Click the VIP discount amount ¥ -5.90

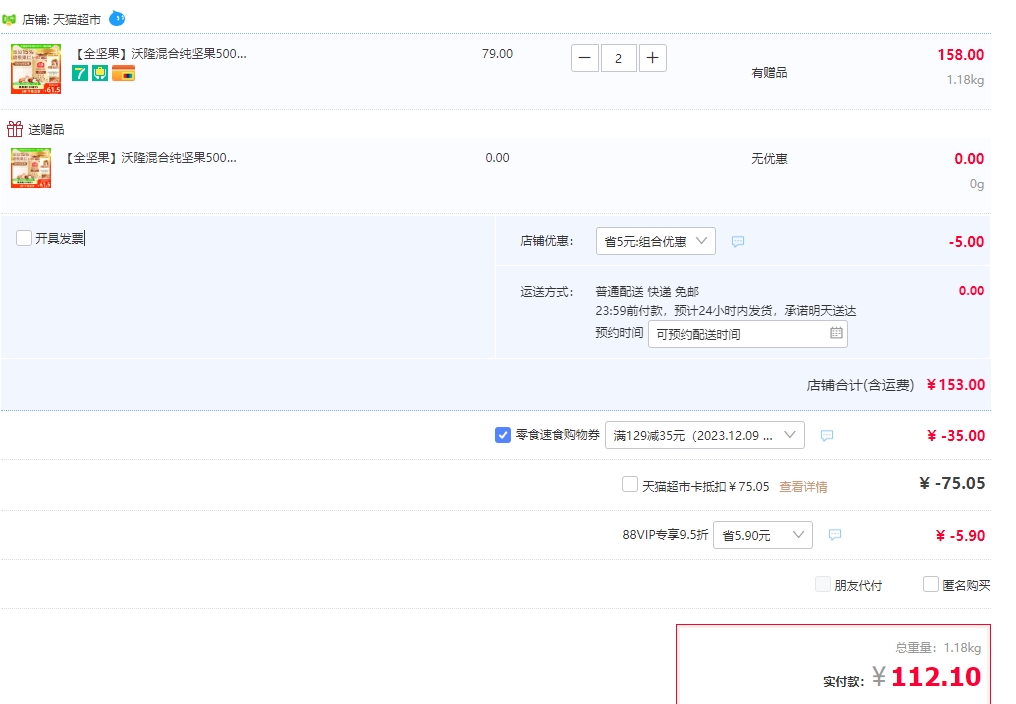point(960,535)
